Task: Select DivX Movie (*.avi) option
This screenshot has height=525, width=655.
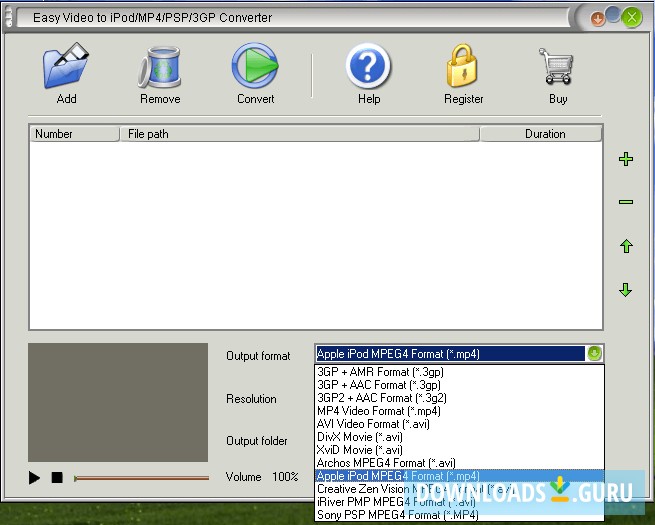Action: click(459, 437)
